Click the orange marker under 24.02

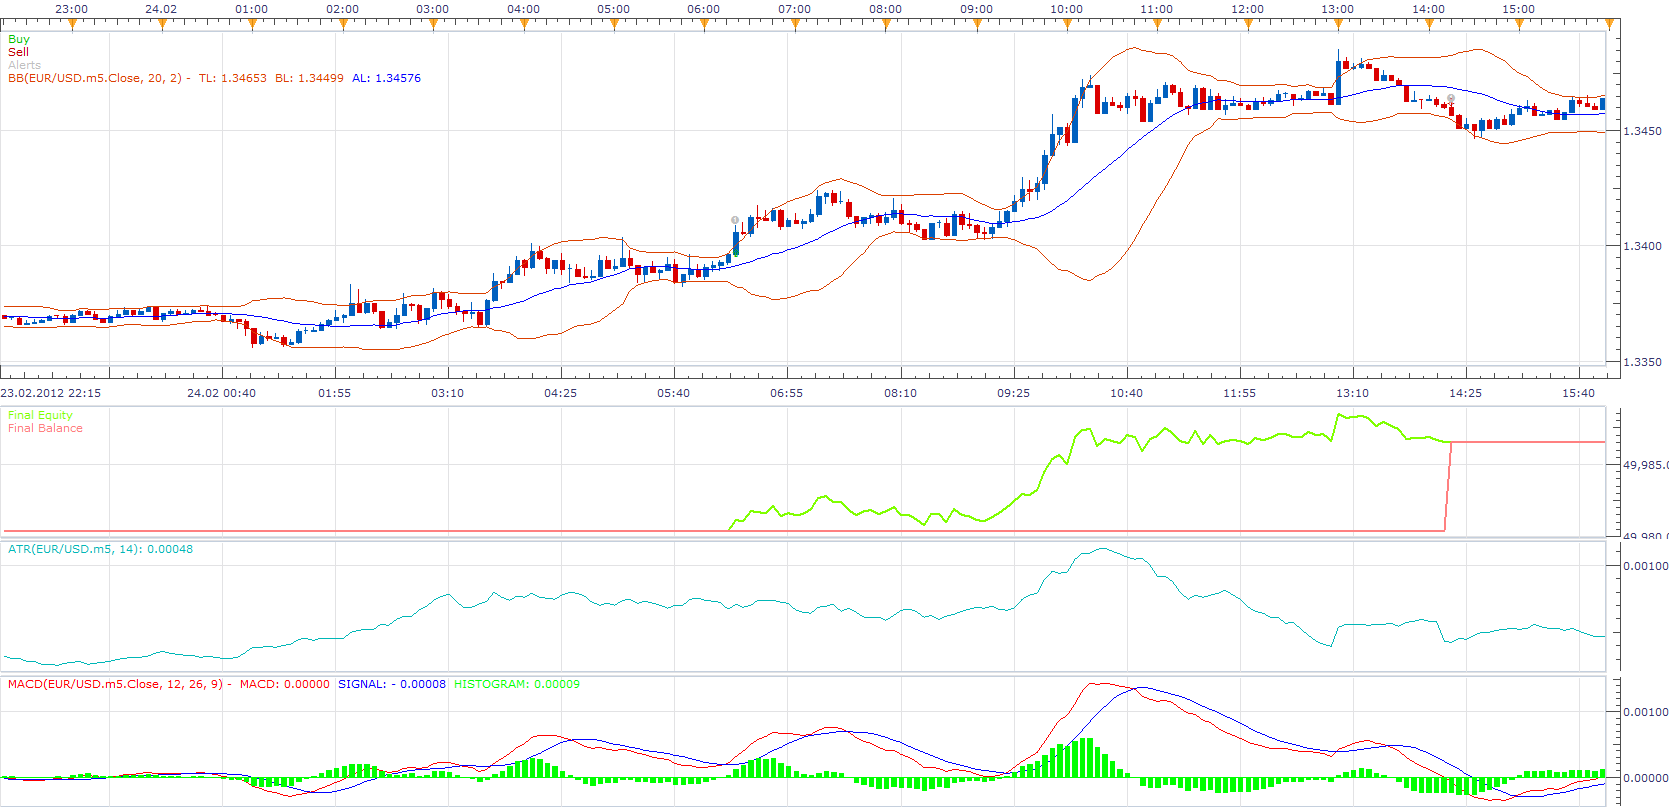pyautogui.click(x=162, y=24)
